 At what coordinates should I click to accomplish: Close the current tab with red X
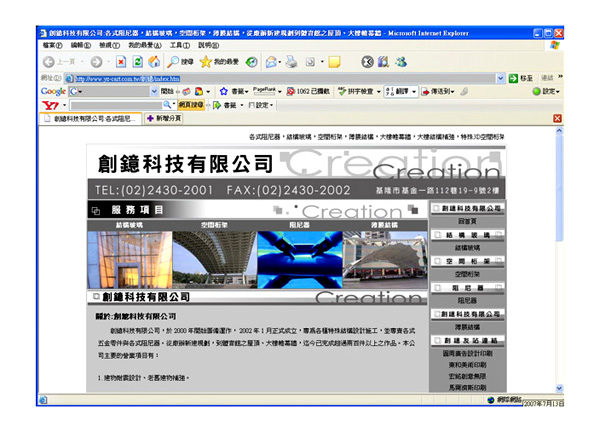pyautogui.click(x=558, y=119)
